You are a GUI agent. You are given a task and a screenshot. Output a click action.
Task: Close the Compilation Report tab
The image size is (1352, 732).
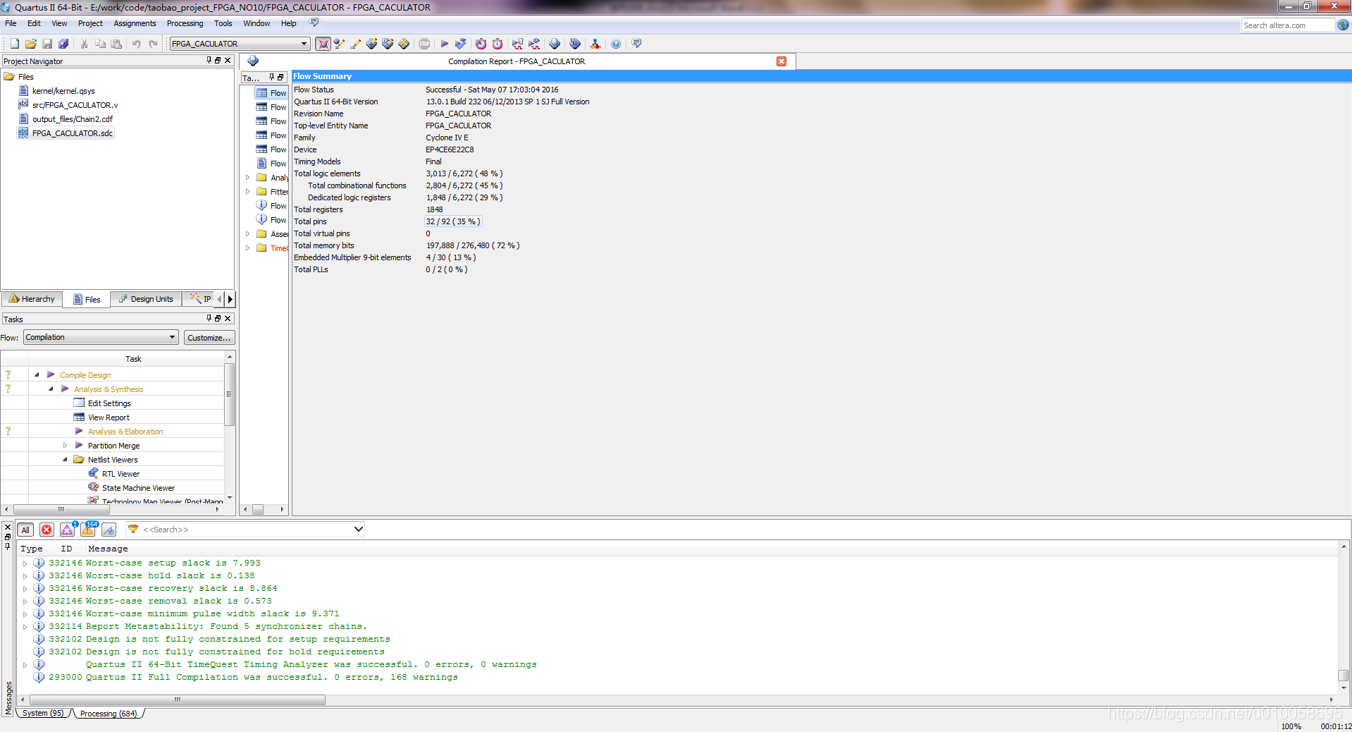[x=782, y=61]
